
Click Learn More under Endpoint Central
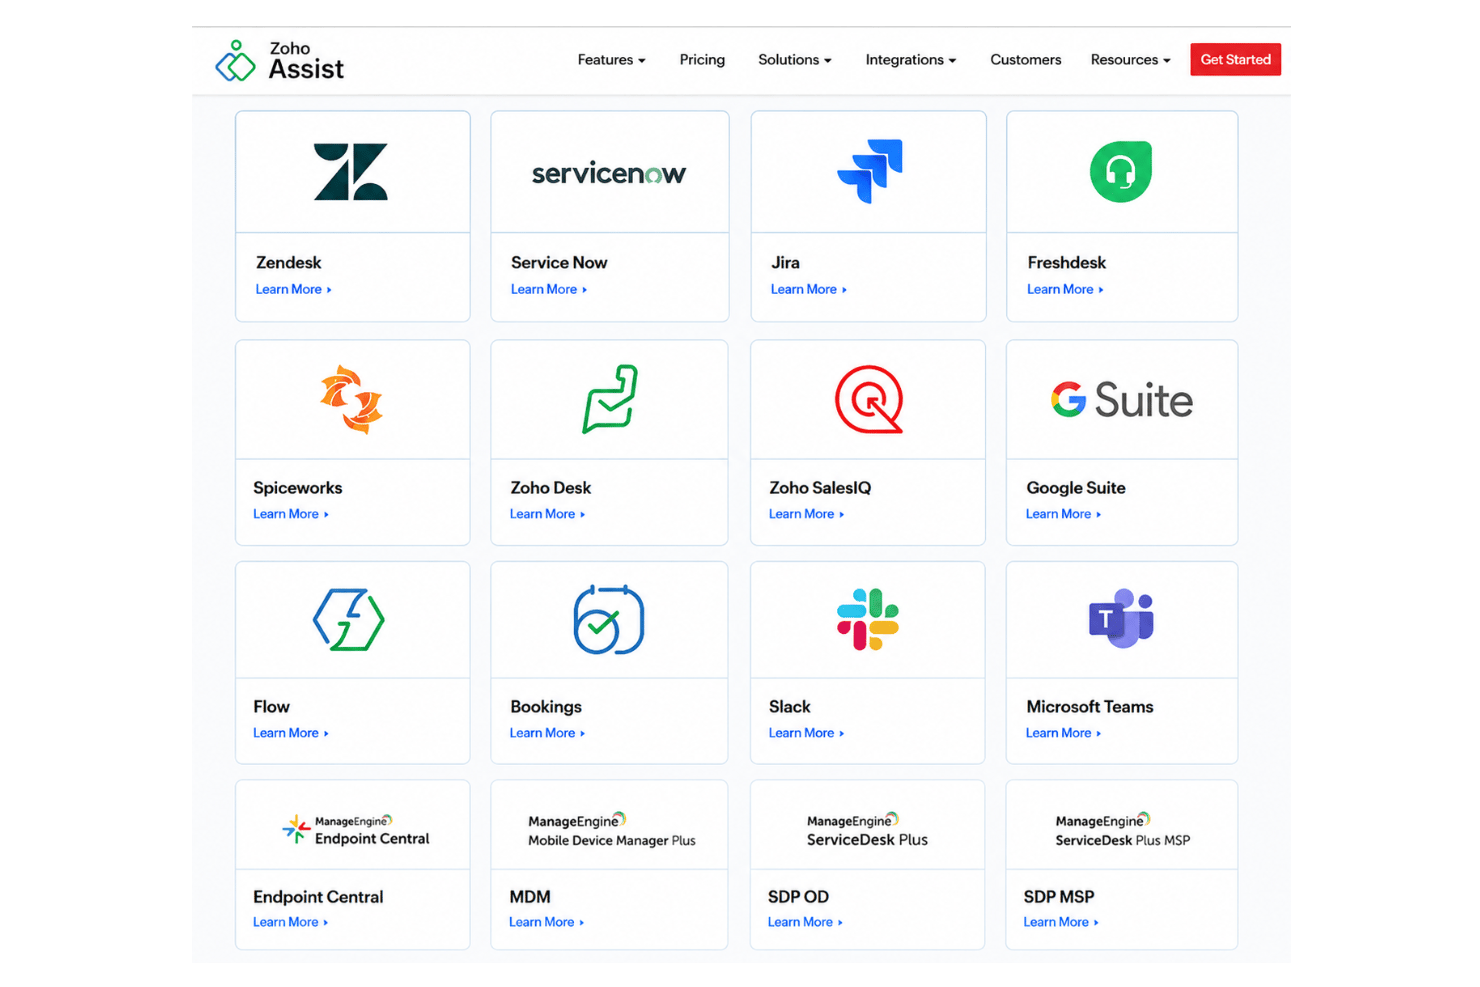[290, 922]
